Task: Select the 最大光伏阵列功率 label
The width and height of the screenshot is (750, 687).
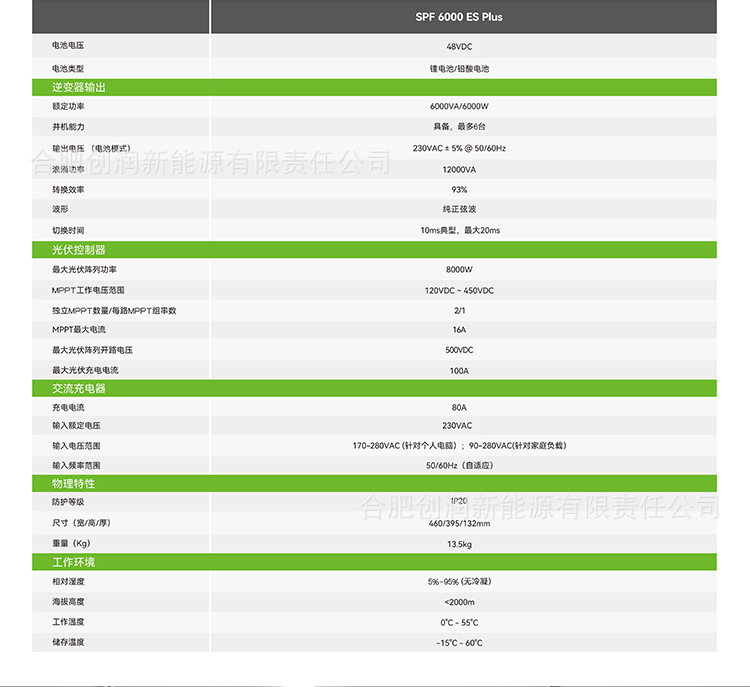Action: click(x=84, y=270)
